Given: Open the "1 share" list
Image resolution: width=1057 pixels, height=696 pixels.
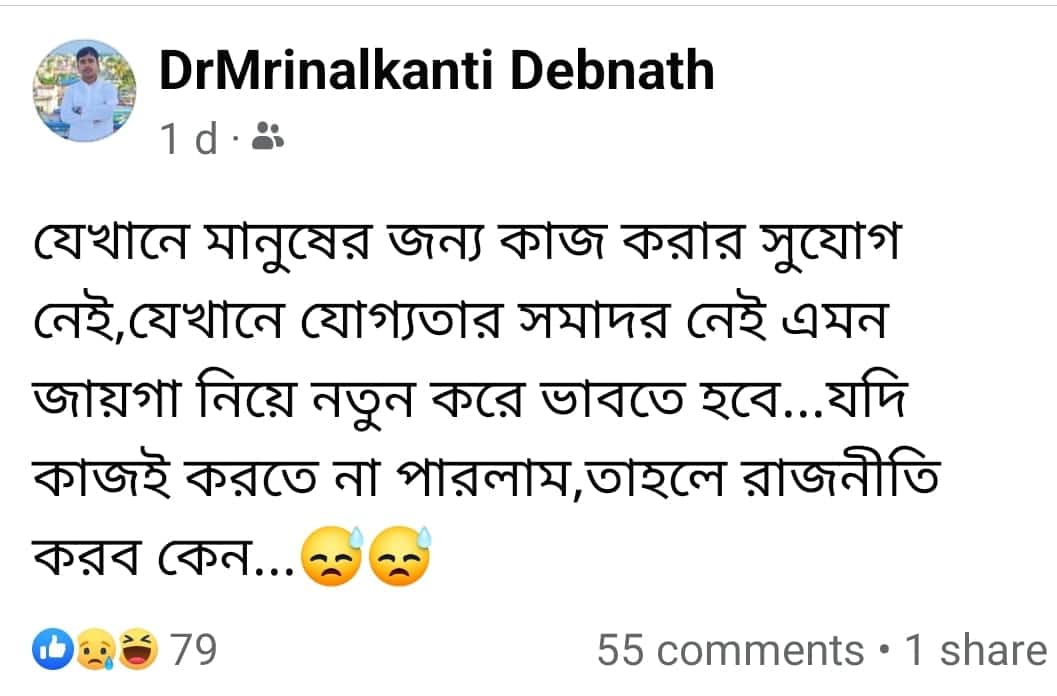Looking at the screenshot, I should [974, 651].
